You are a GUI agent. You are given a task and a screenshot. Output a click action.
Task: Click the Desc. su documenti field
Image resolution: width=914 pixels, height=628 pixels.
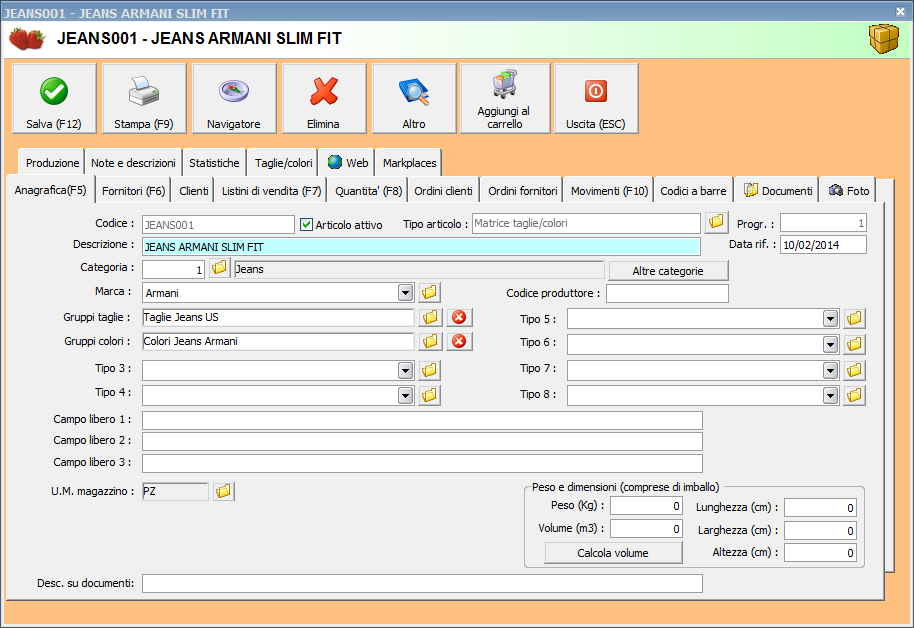click(x=422, y=583)
